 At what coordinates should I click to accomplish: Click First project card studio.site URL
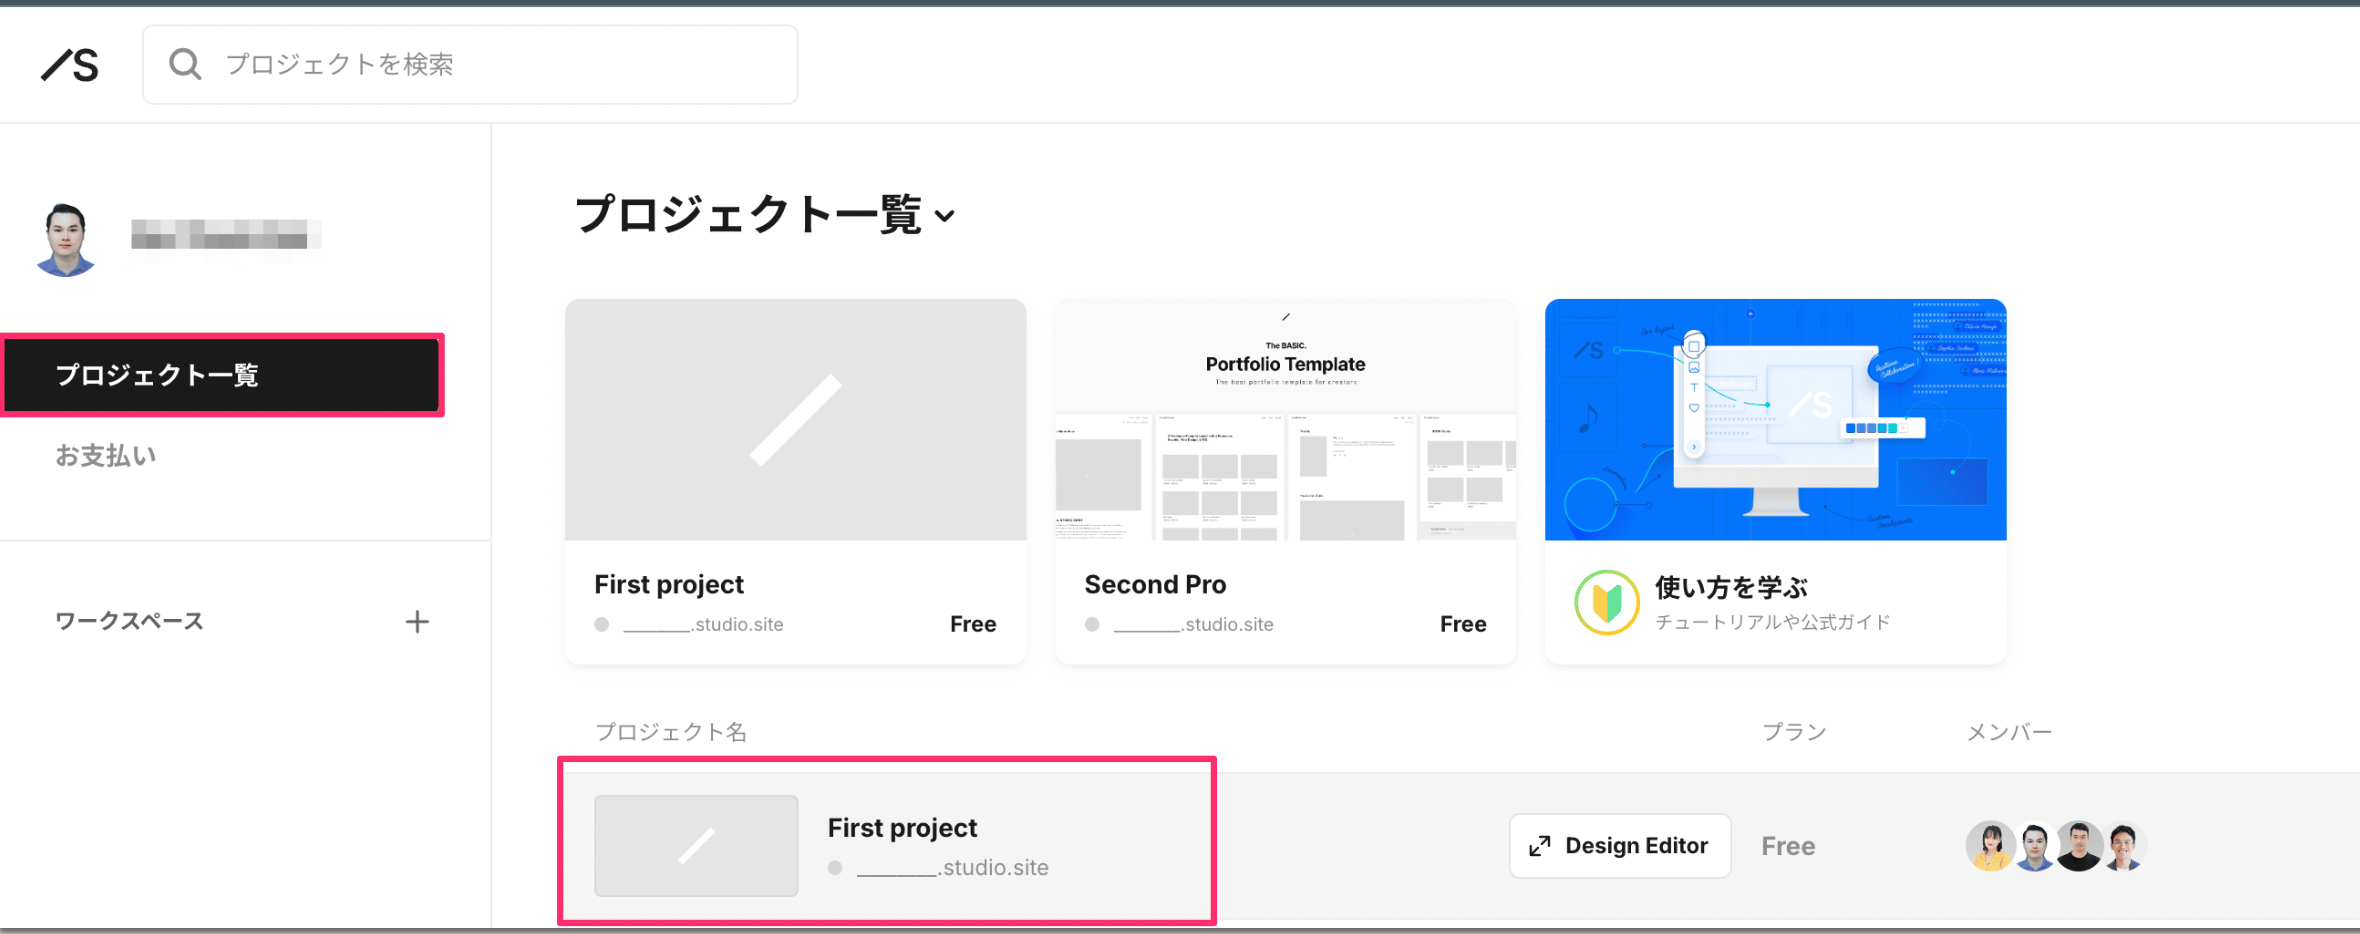tap(703, 624)
